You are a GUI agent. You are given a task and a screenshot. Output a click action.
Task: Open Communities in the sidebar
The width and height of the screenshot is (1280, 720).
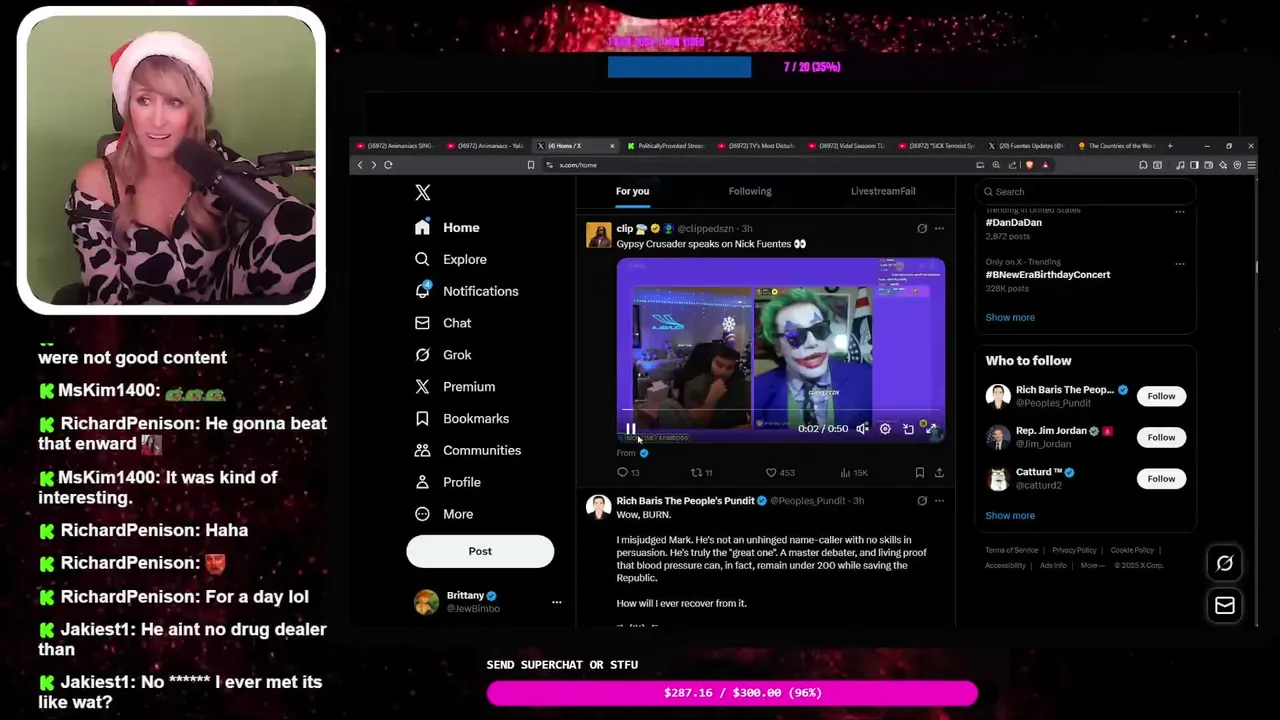point(468,450)
